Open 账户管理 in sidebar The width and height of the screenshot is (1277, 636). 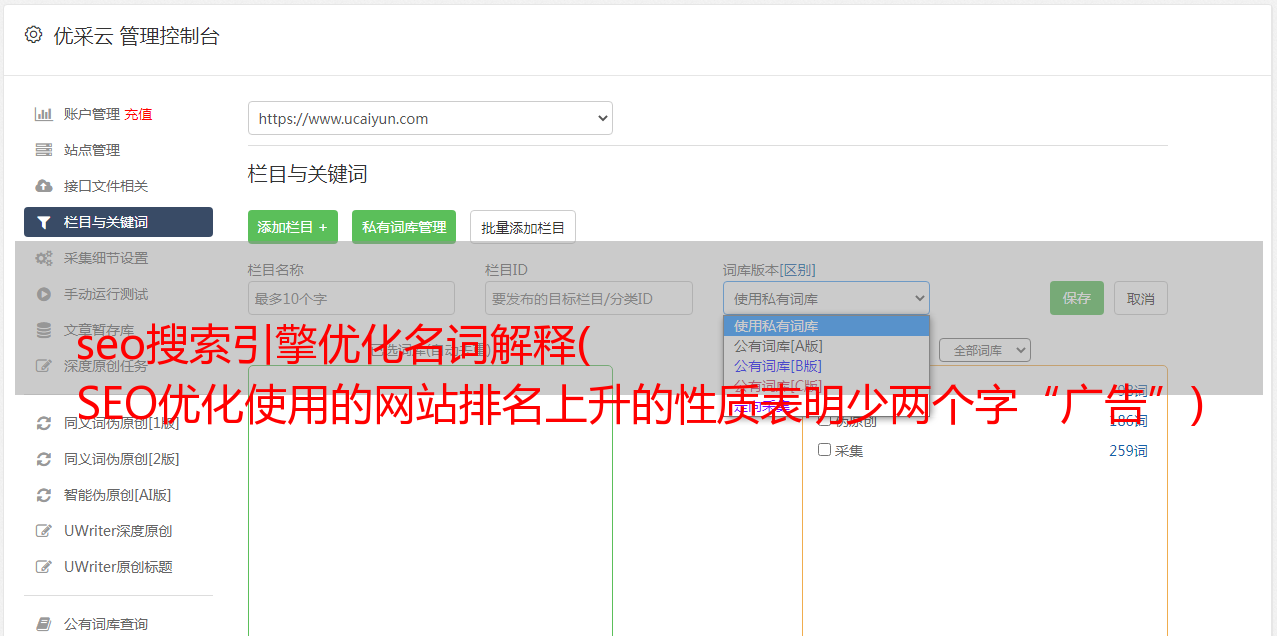(91, 114)
